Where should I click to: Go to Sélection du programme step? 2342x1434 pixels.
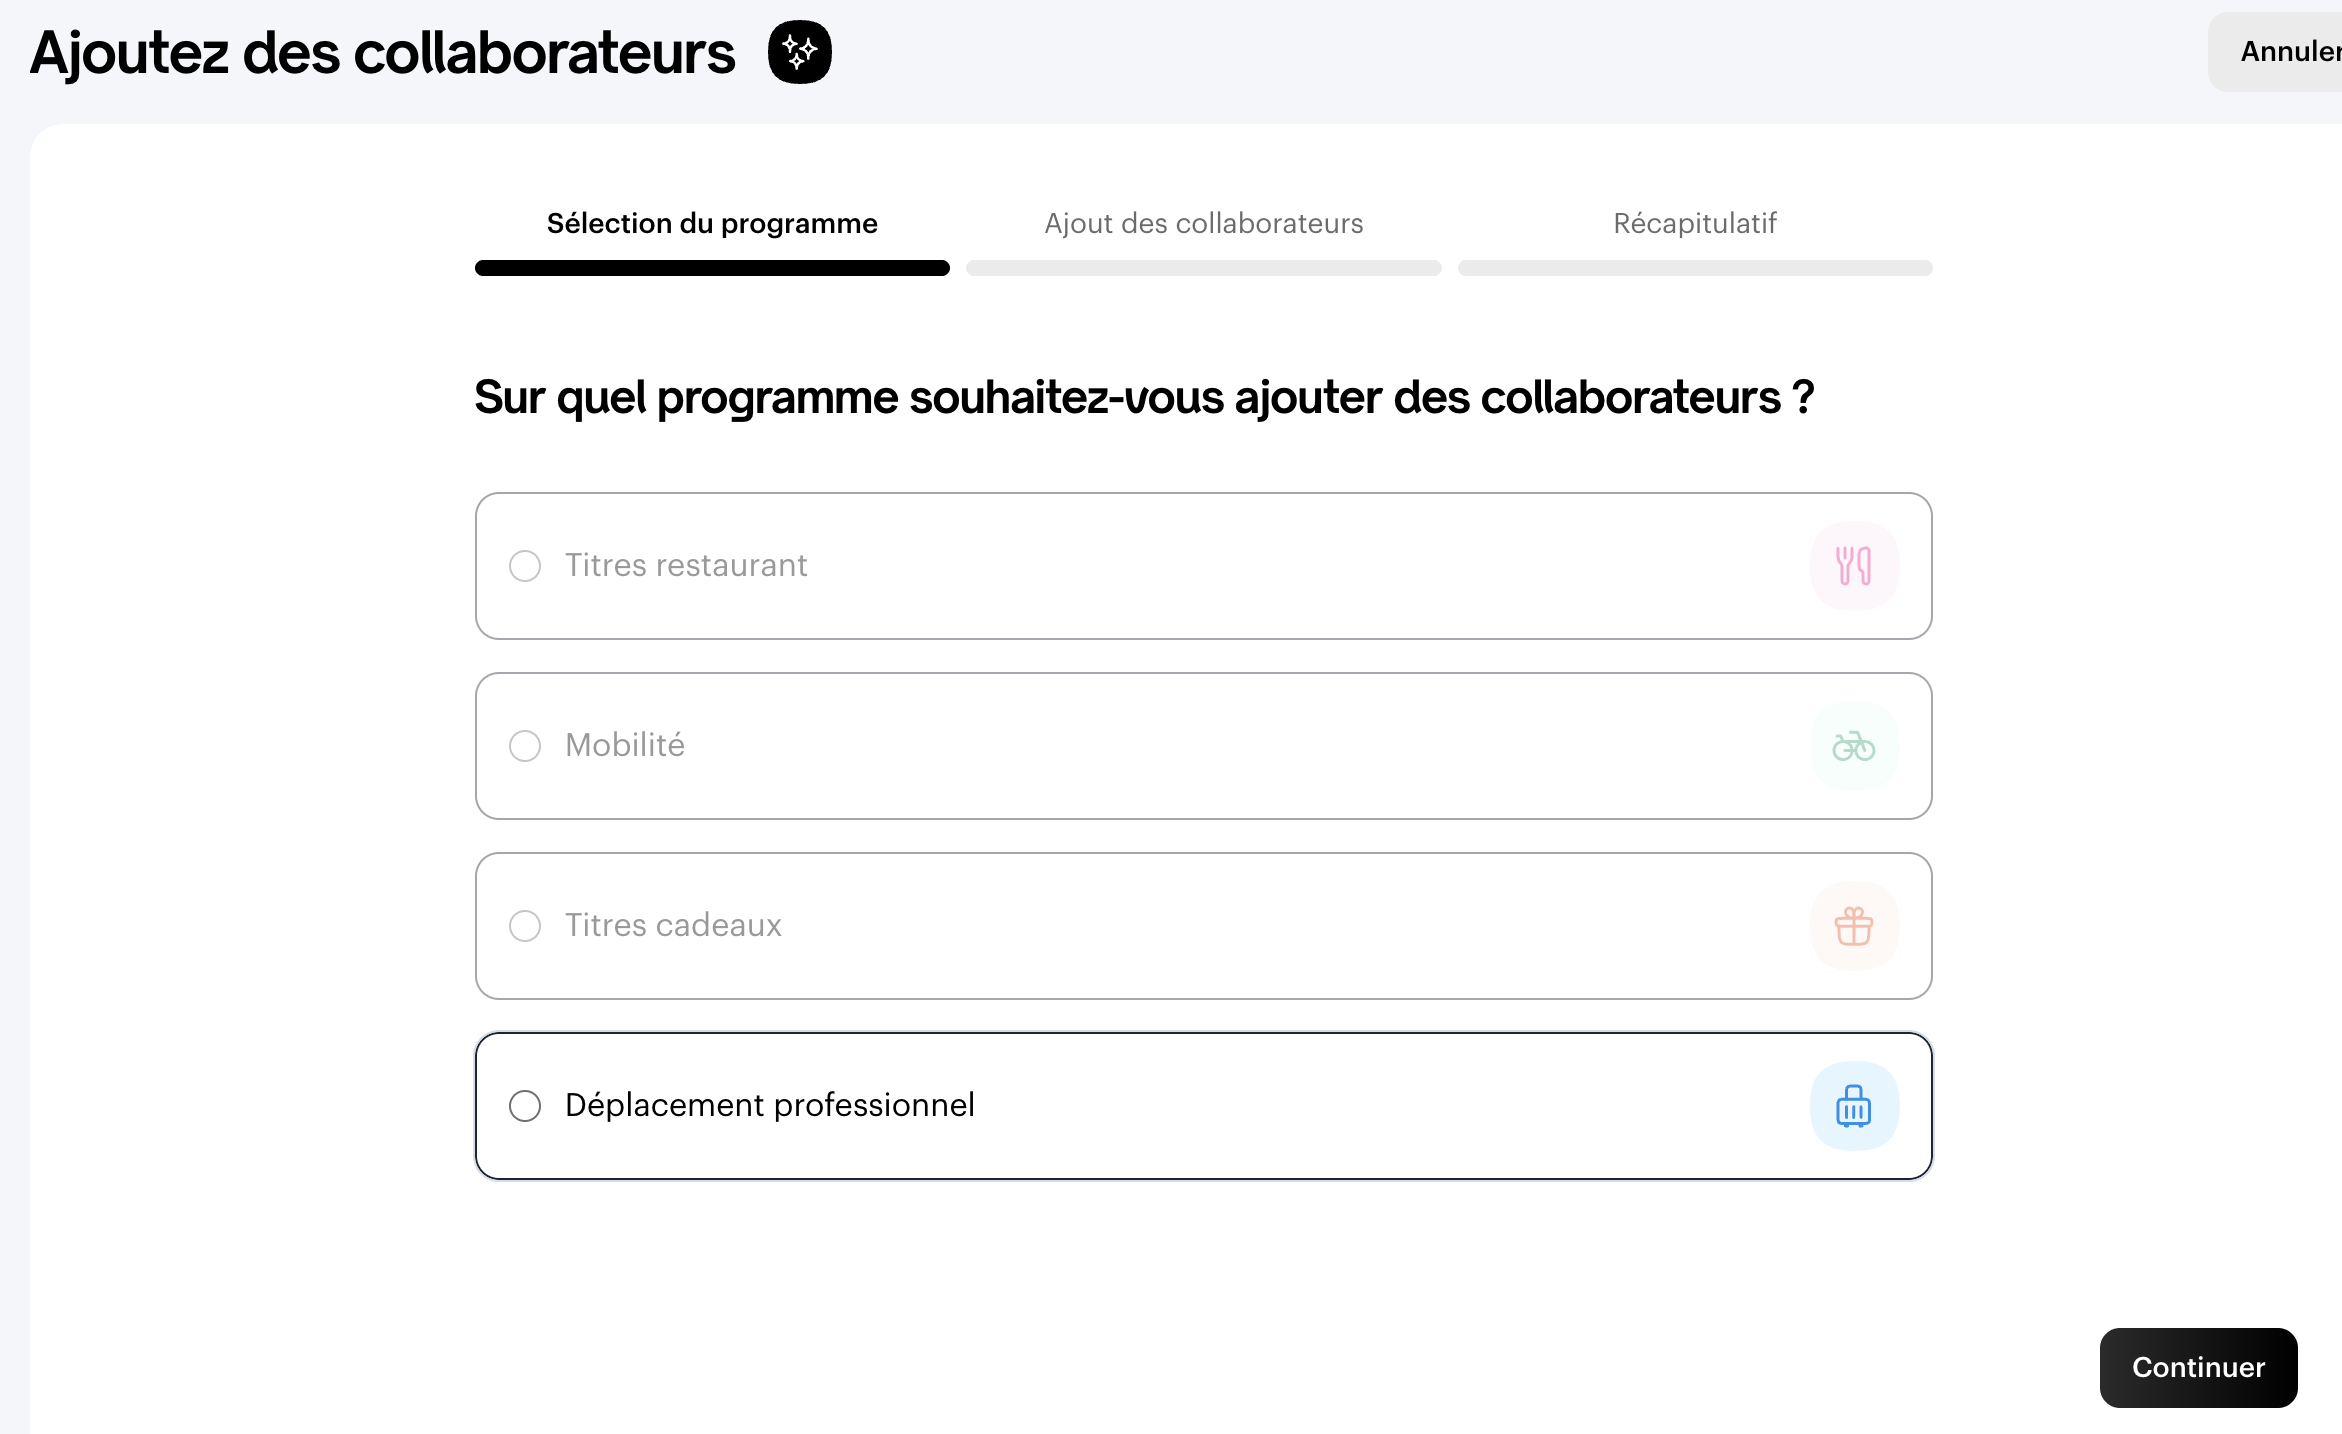712,223
